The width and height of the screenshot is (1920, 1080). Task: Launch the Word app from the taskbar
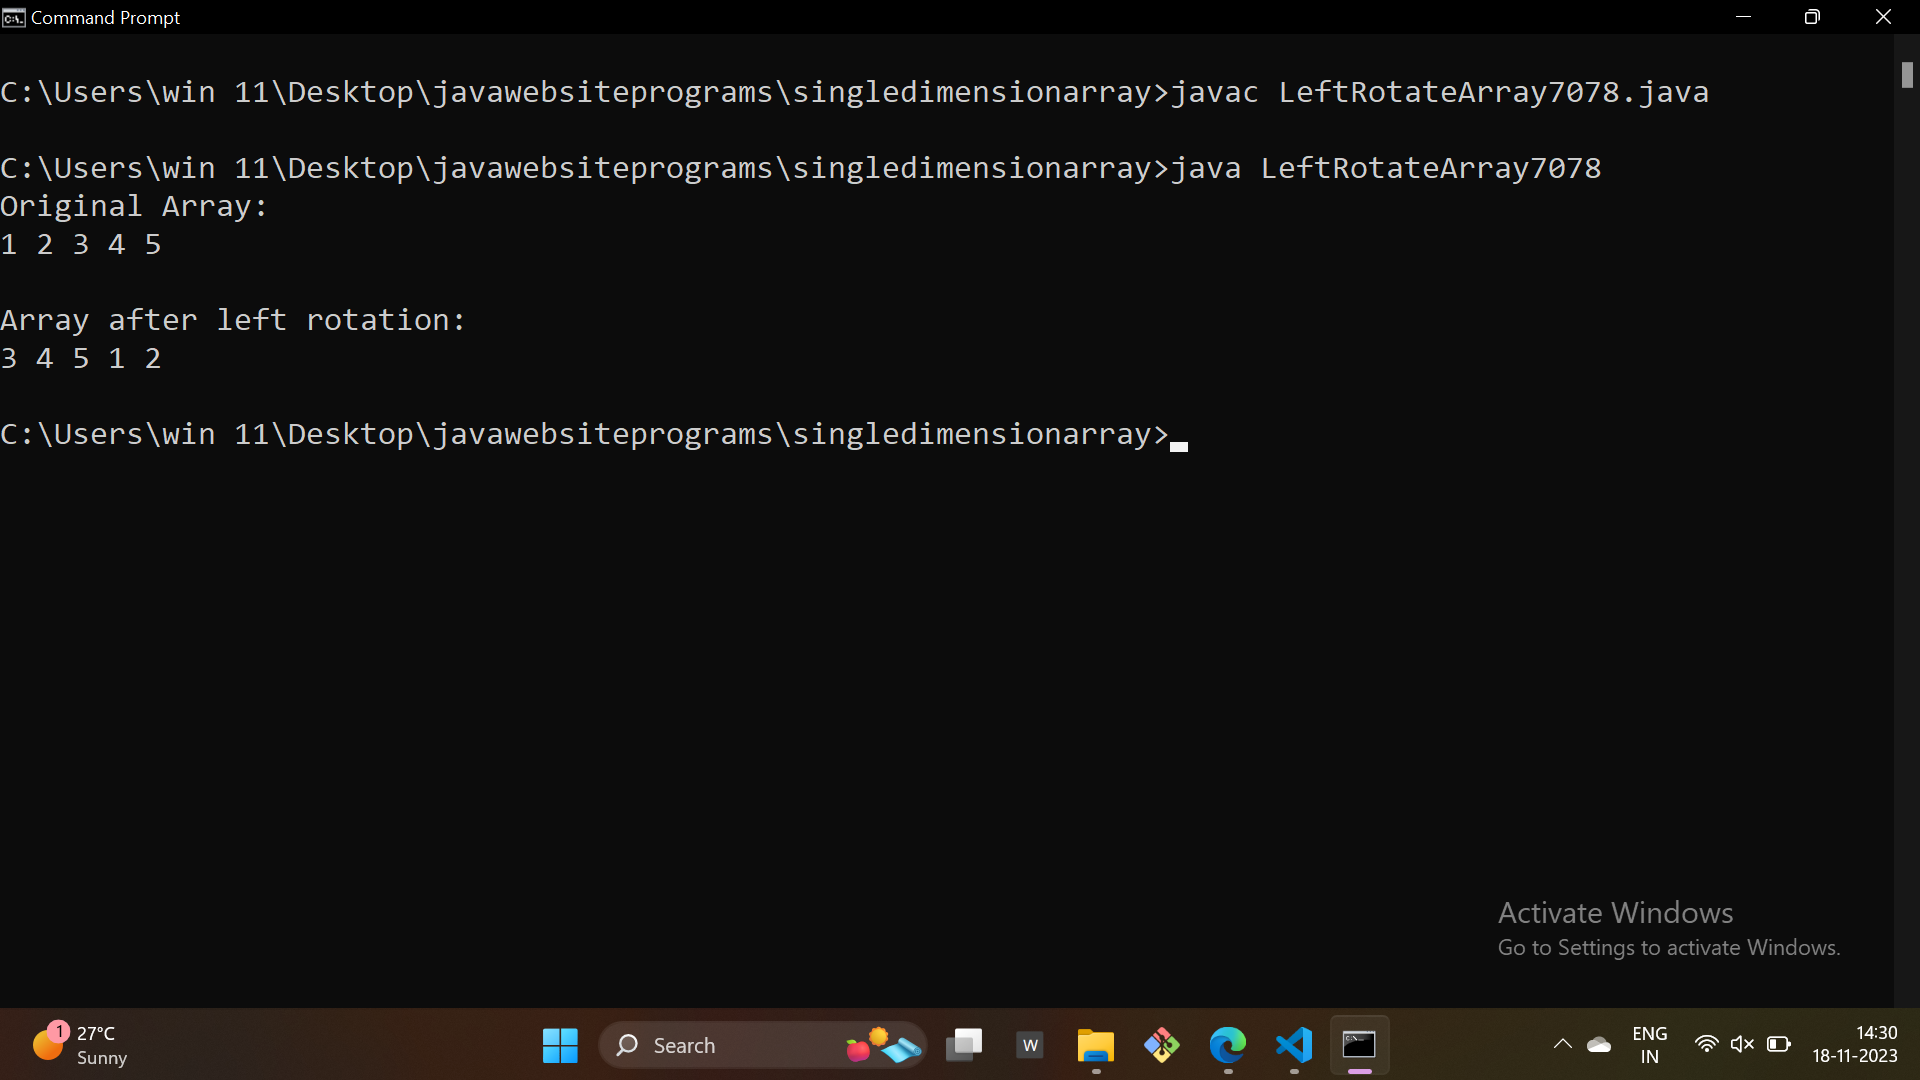[x=1030, y=1045]
